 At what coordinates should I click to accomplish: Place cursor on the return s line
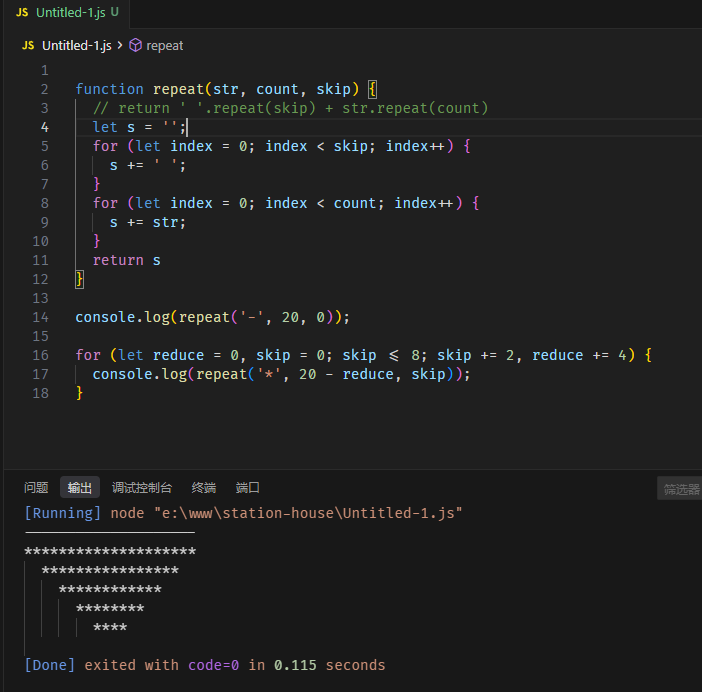point(126,261)
